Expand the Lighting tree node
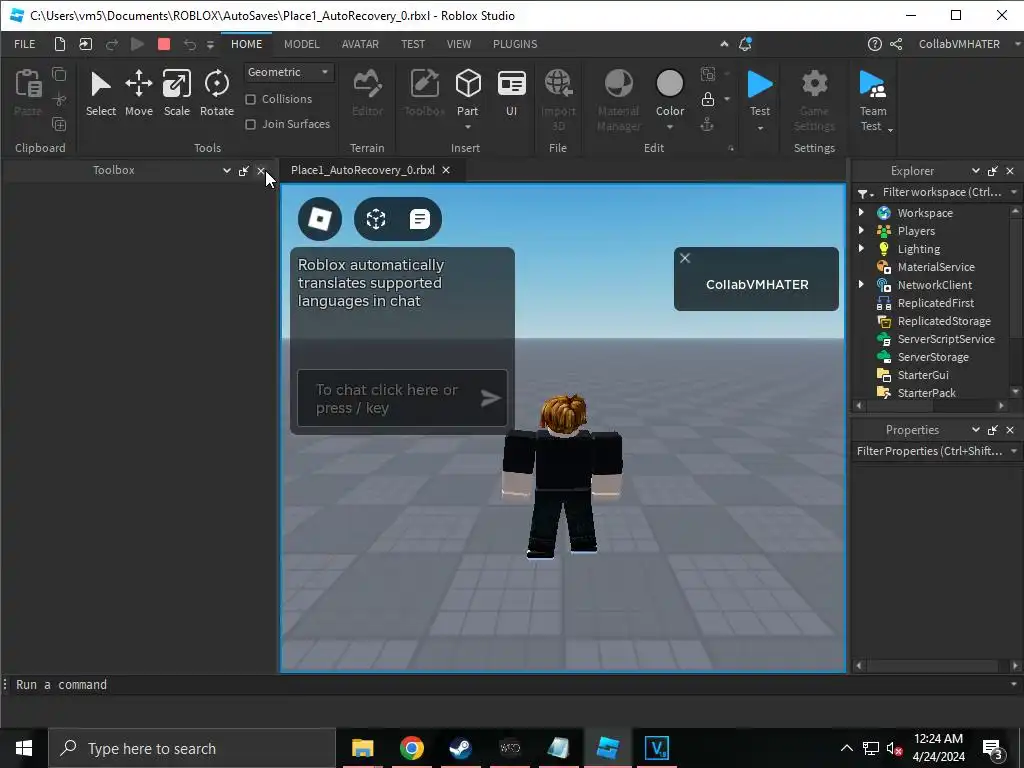 (861, 248)
